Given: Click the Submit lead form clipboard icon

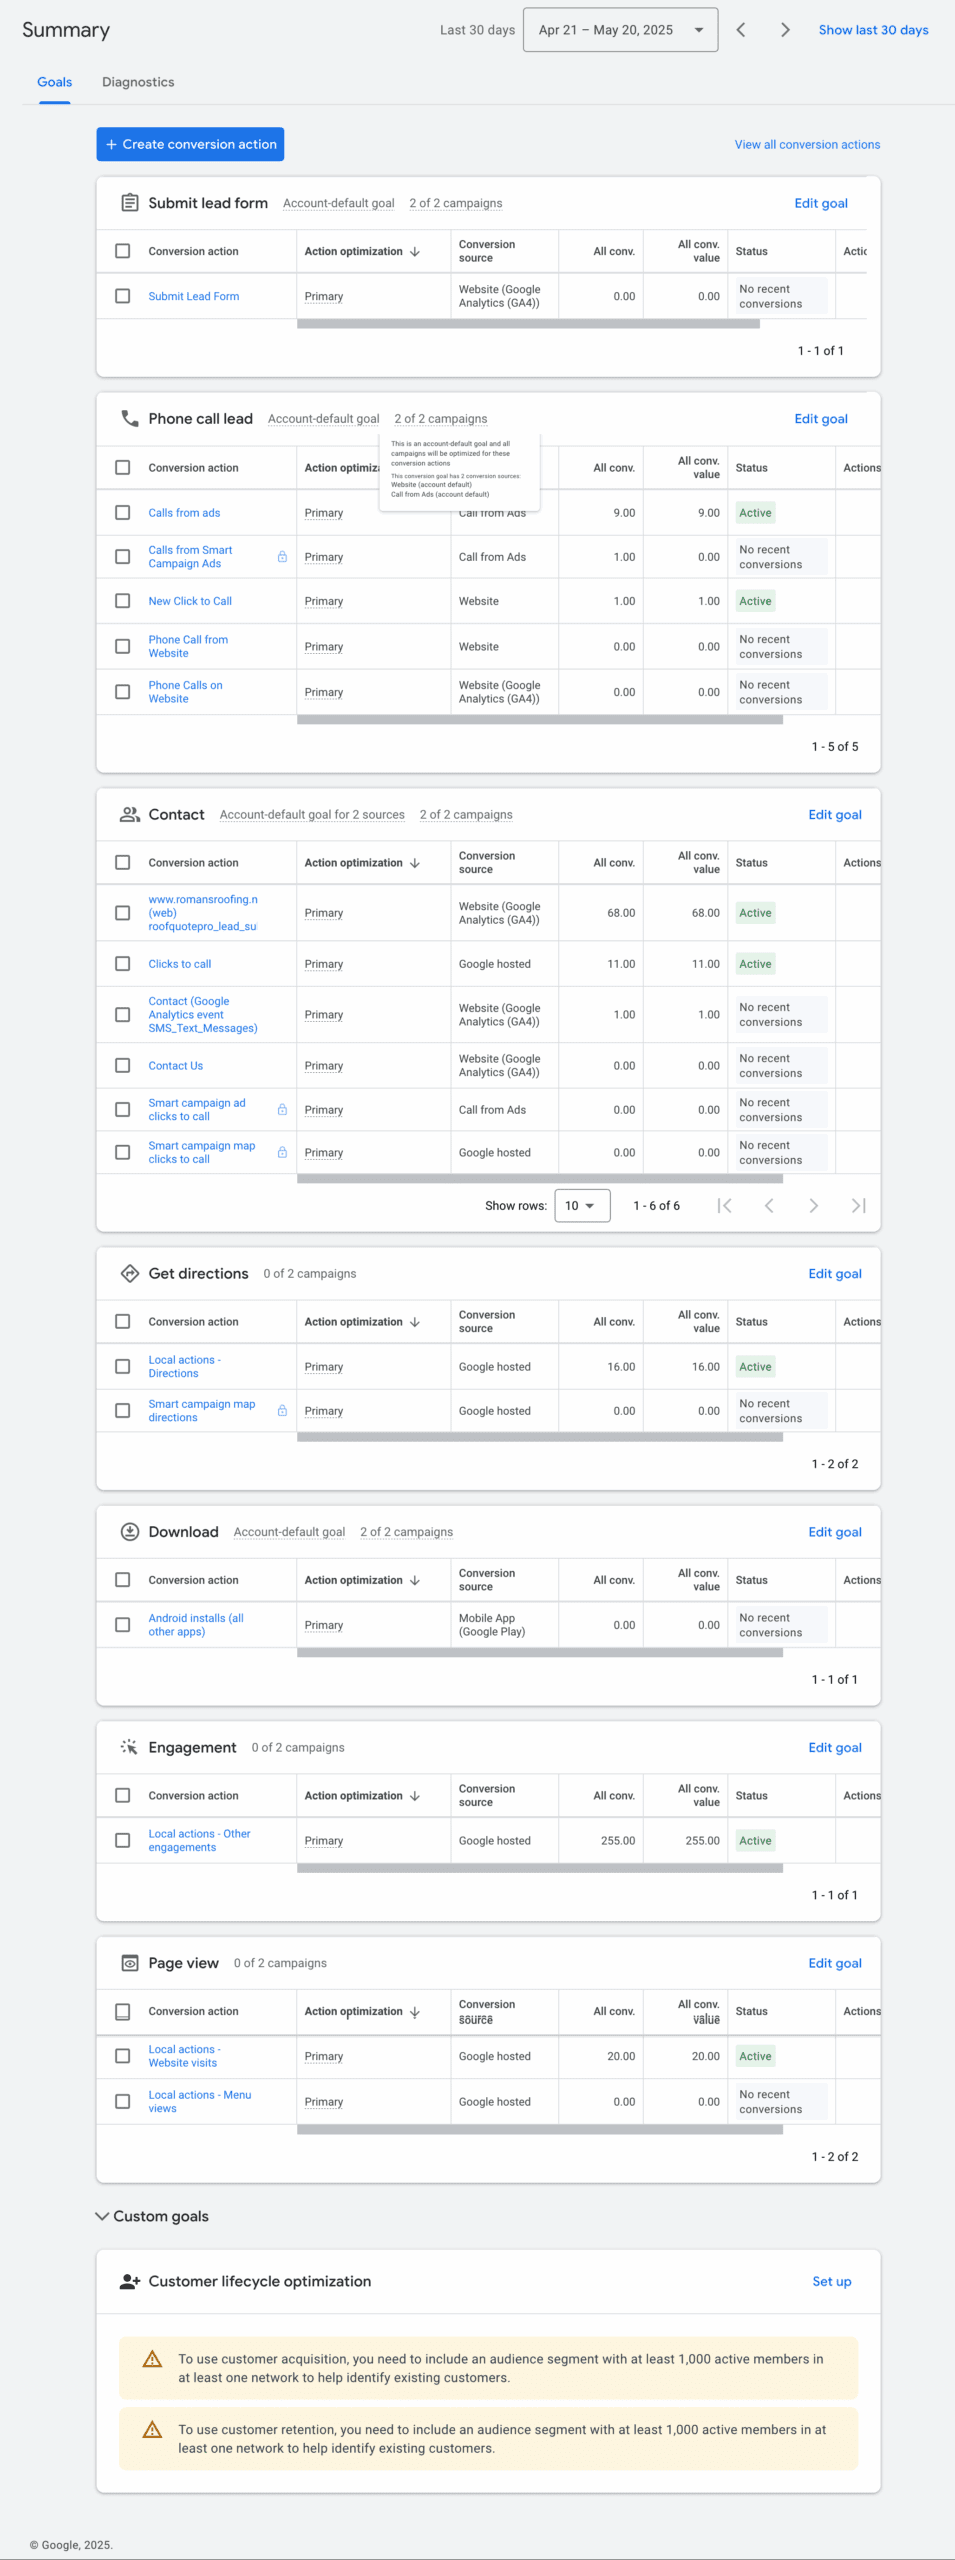Looking at the screenshot, I should 130,203.
